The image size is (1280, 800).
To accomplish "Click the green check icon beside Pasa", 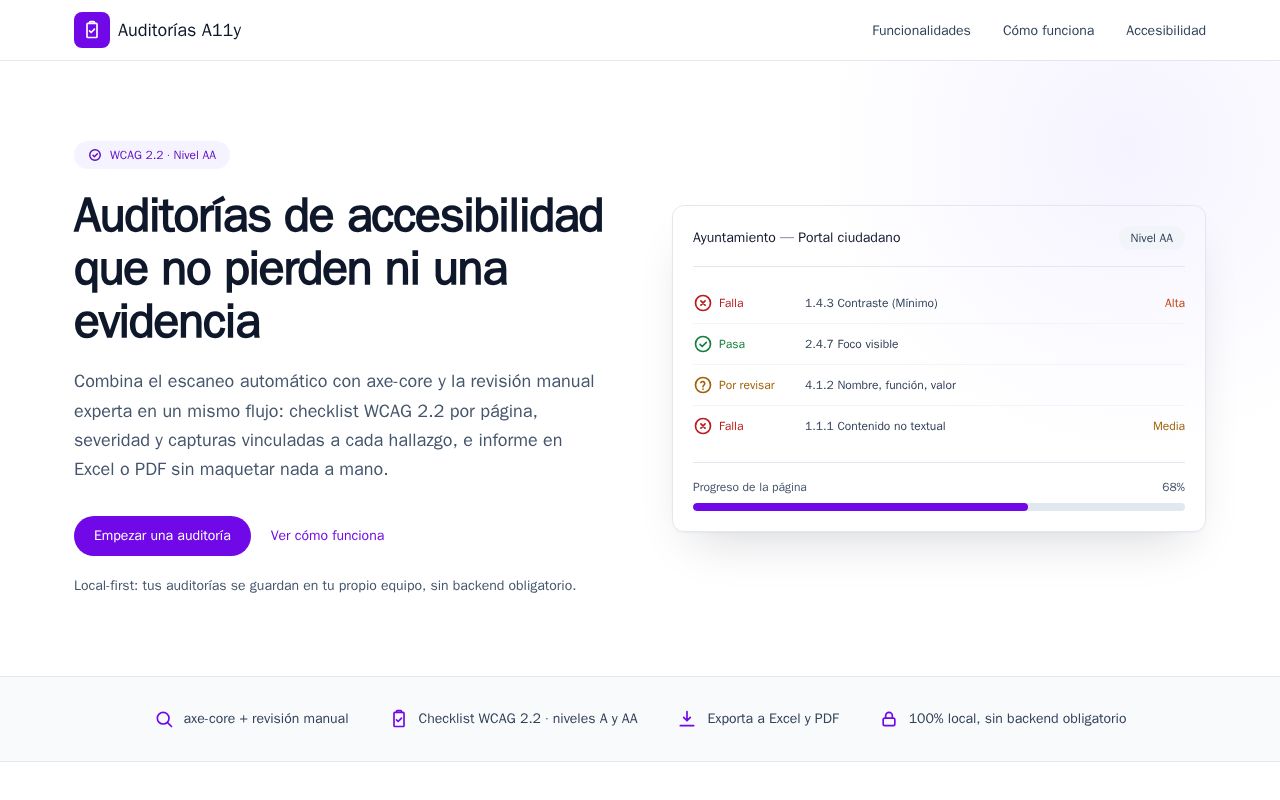I will (x=703, y=344).
